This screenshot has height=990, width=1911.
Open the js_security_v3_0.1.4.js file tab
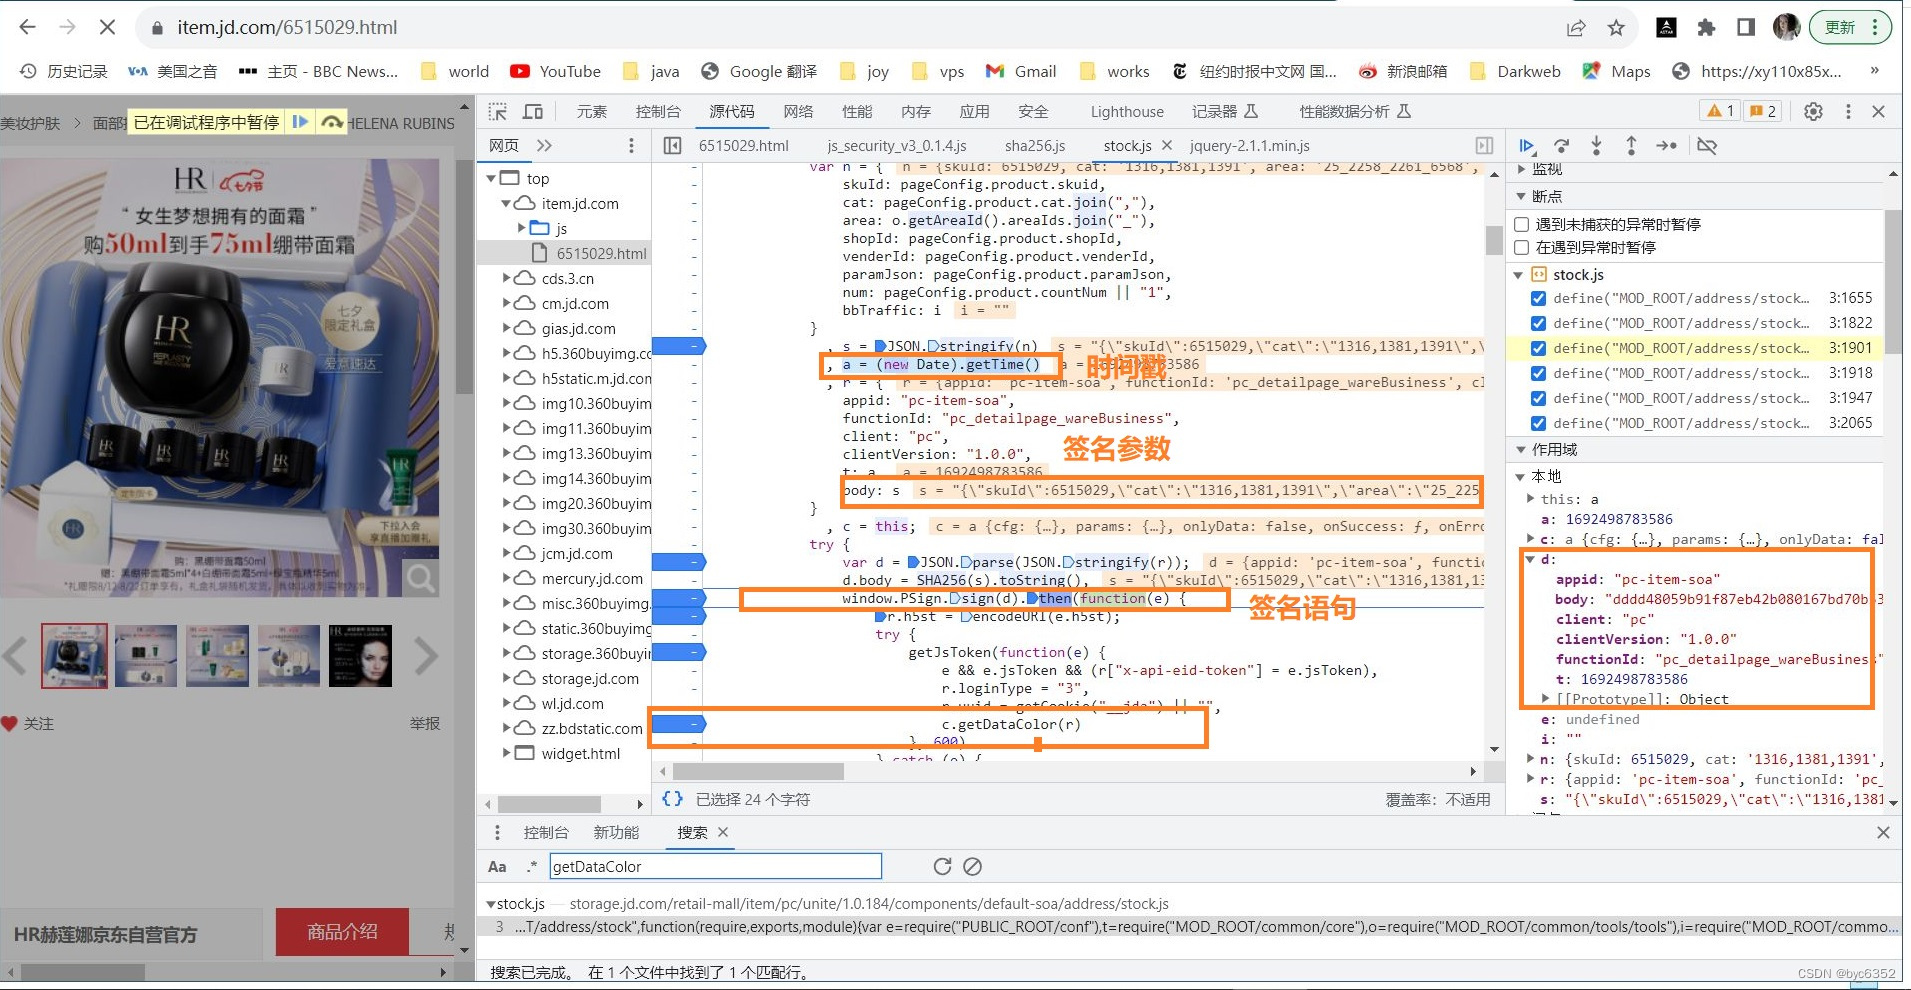(897, 146)
